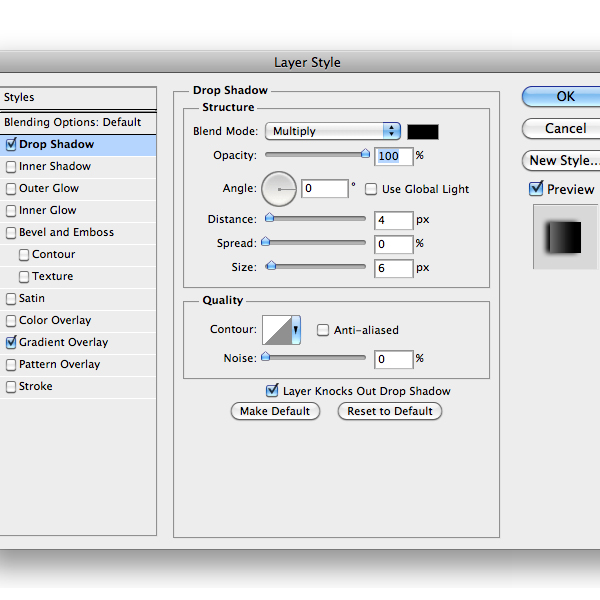
Task: Tick the Inner Glow checkbox
Action: tap(11, 210)
